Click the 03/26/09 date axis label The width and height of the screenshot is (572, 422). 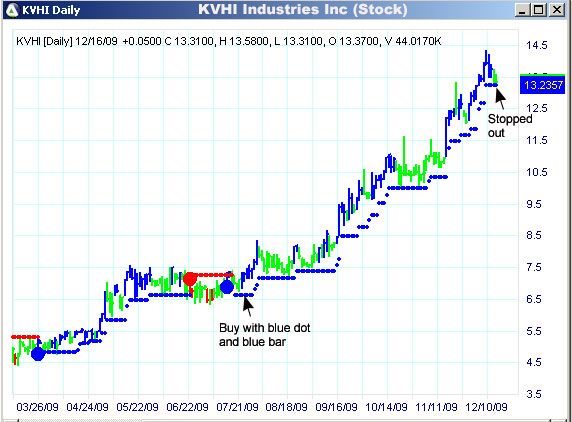click(x=37, y=407)
